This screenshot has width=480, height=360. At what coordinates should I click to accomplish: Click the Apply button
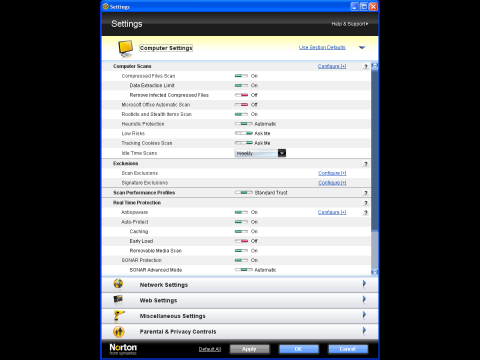pyautogui.click(x=249, y=349)
